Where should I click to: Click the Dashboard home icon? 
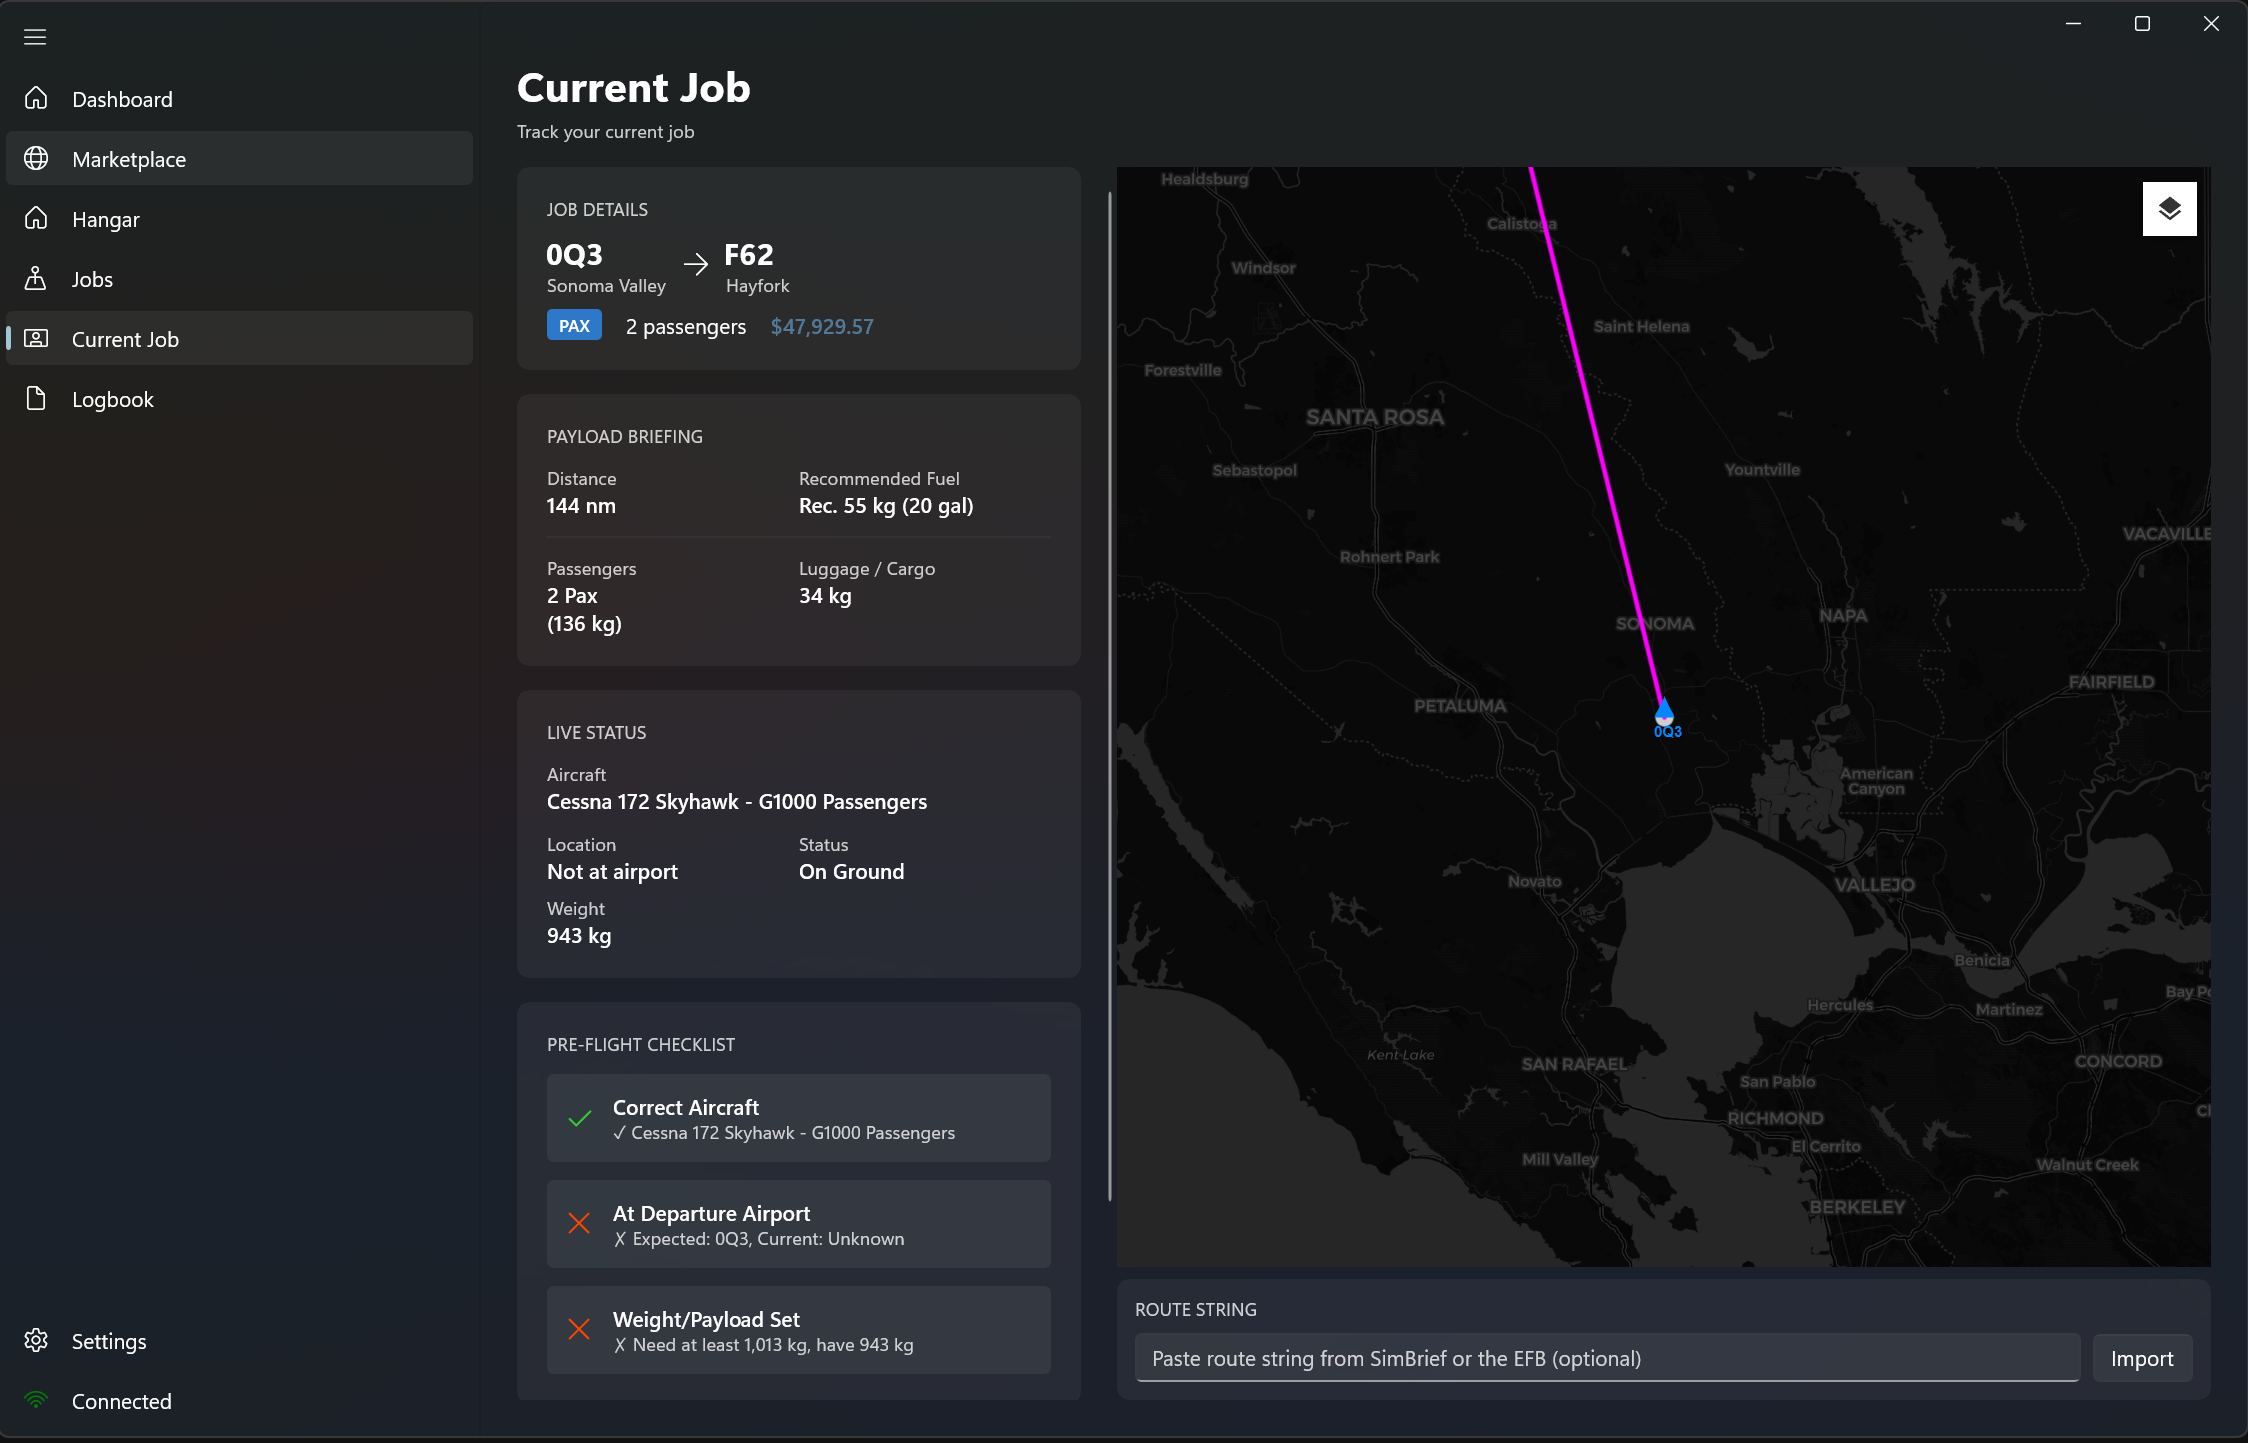37,99
